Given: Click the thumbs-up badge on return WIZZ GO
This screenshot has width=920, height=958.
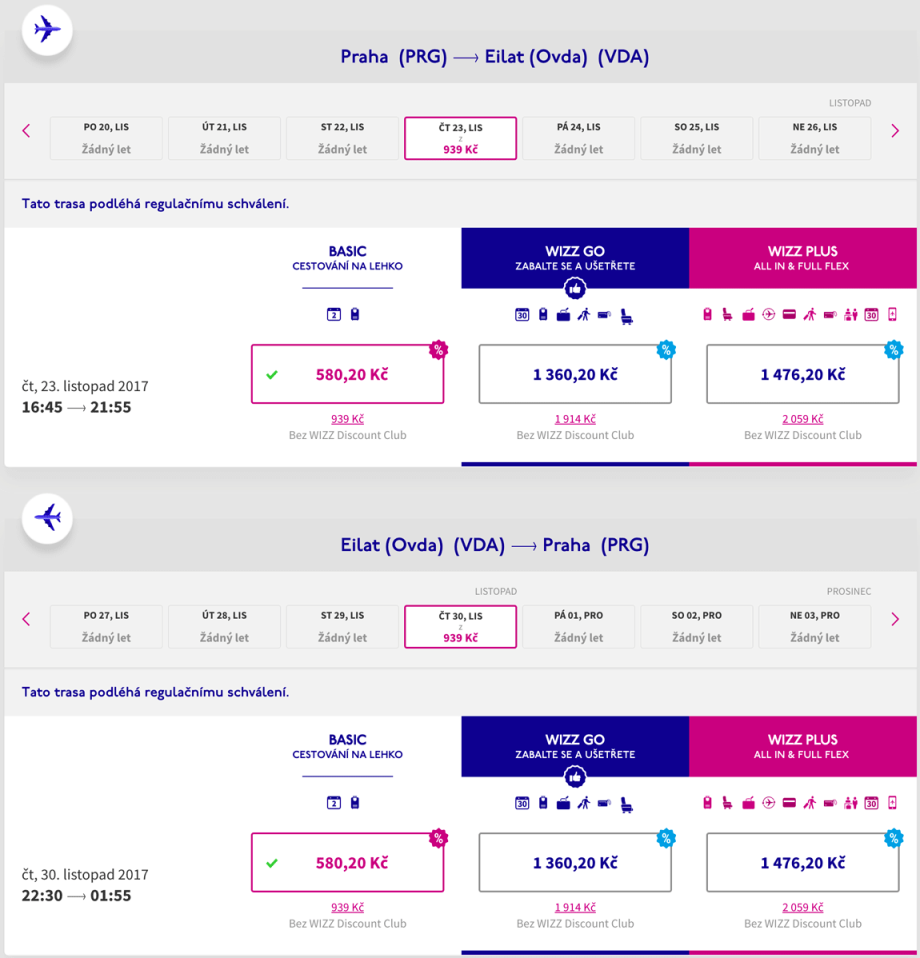Looking at the screenshot, I should coord(575,777).
